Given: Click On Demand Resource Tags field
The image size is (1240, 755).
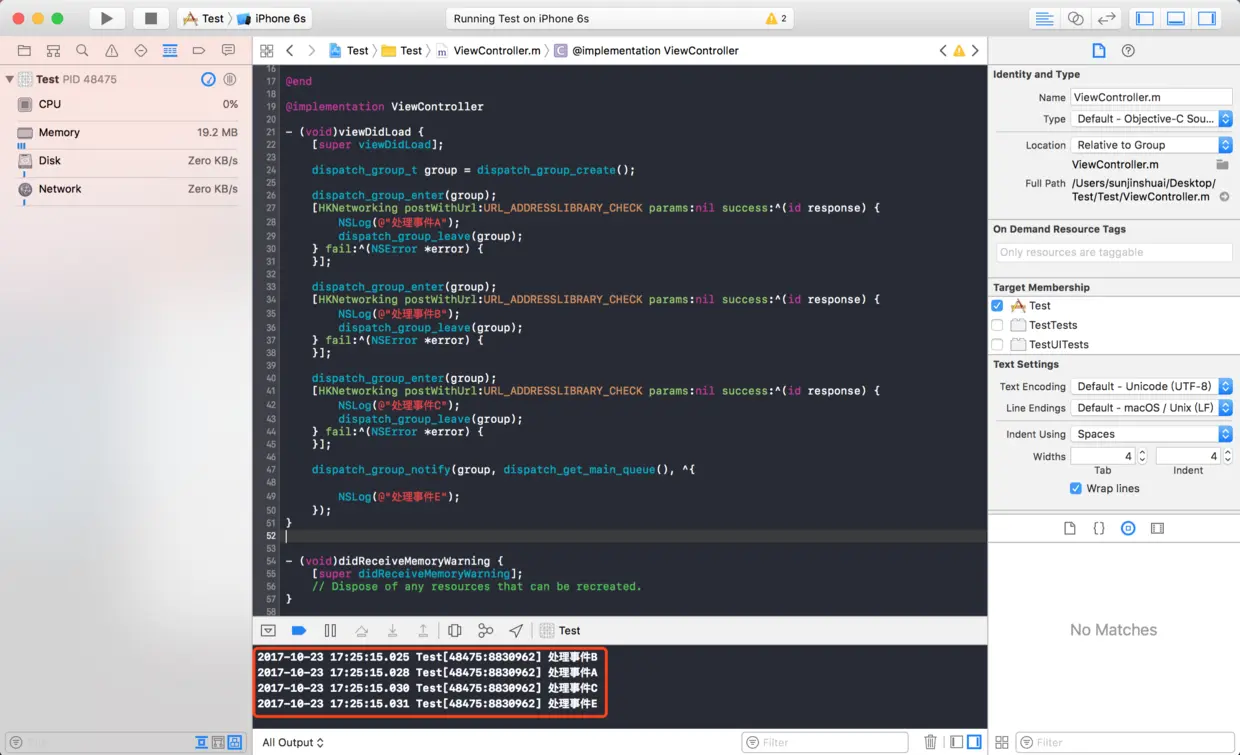Looking at the screenshot, I should coord(1114,252).
